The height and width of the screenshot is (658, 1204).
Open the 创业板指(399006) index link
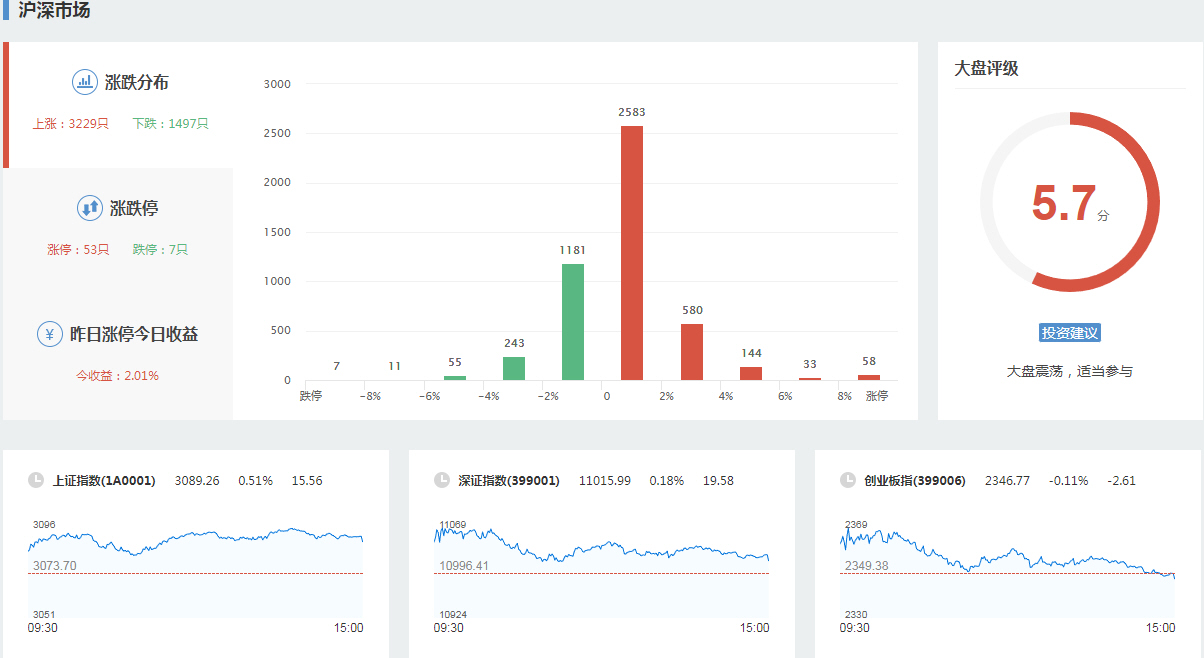point(915,481)
